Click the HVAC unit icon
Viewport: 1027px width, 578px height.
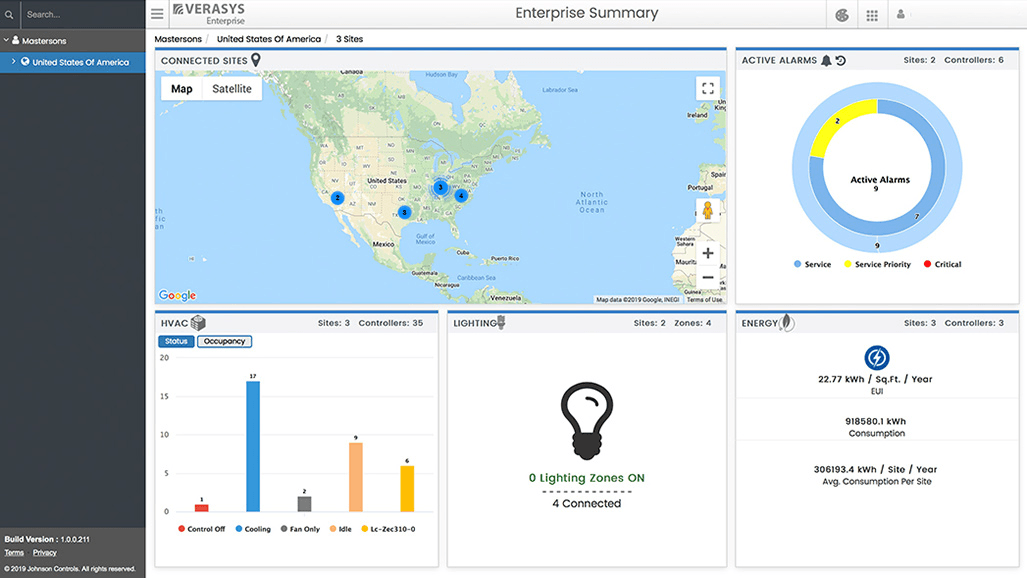click(x=198, y=323)
